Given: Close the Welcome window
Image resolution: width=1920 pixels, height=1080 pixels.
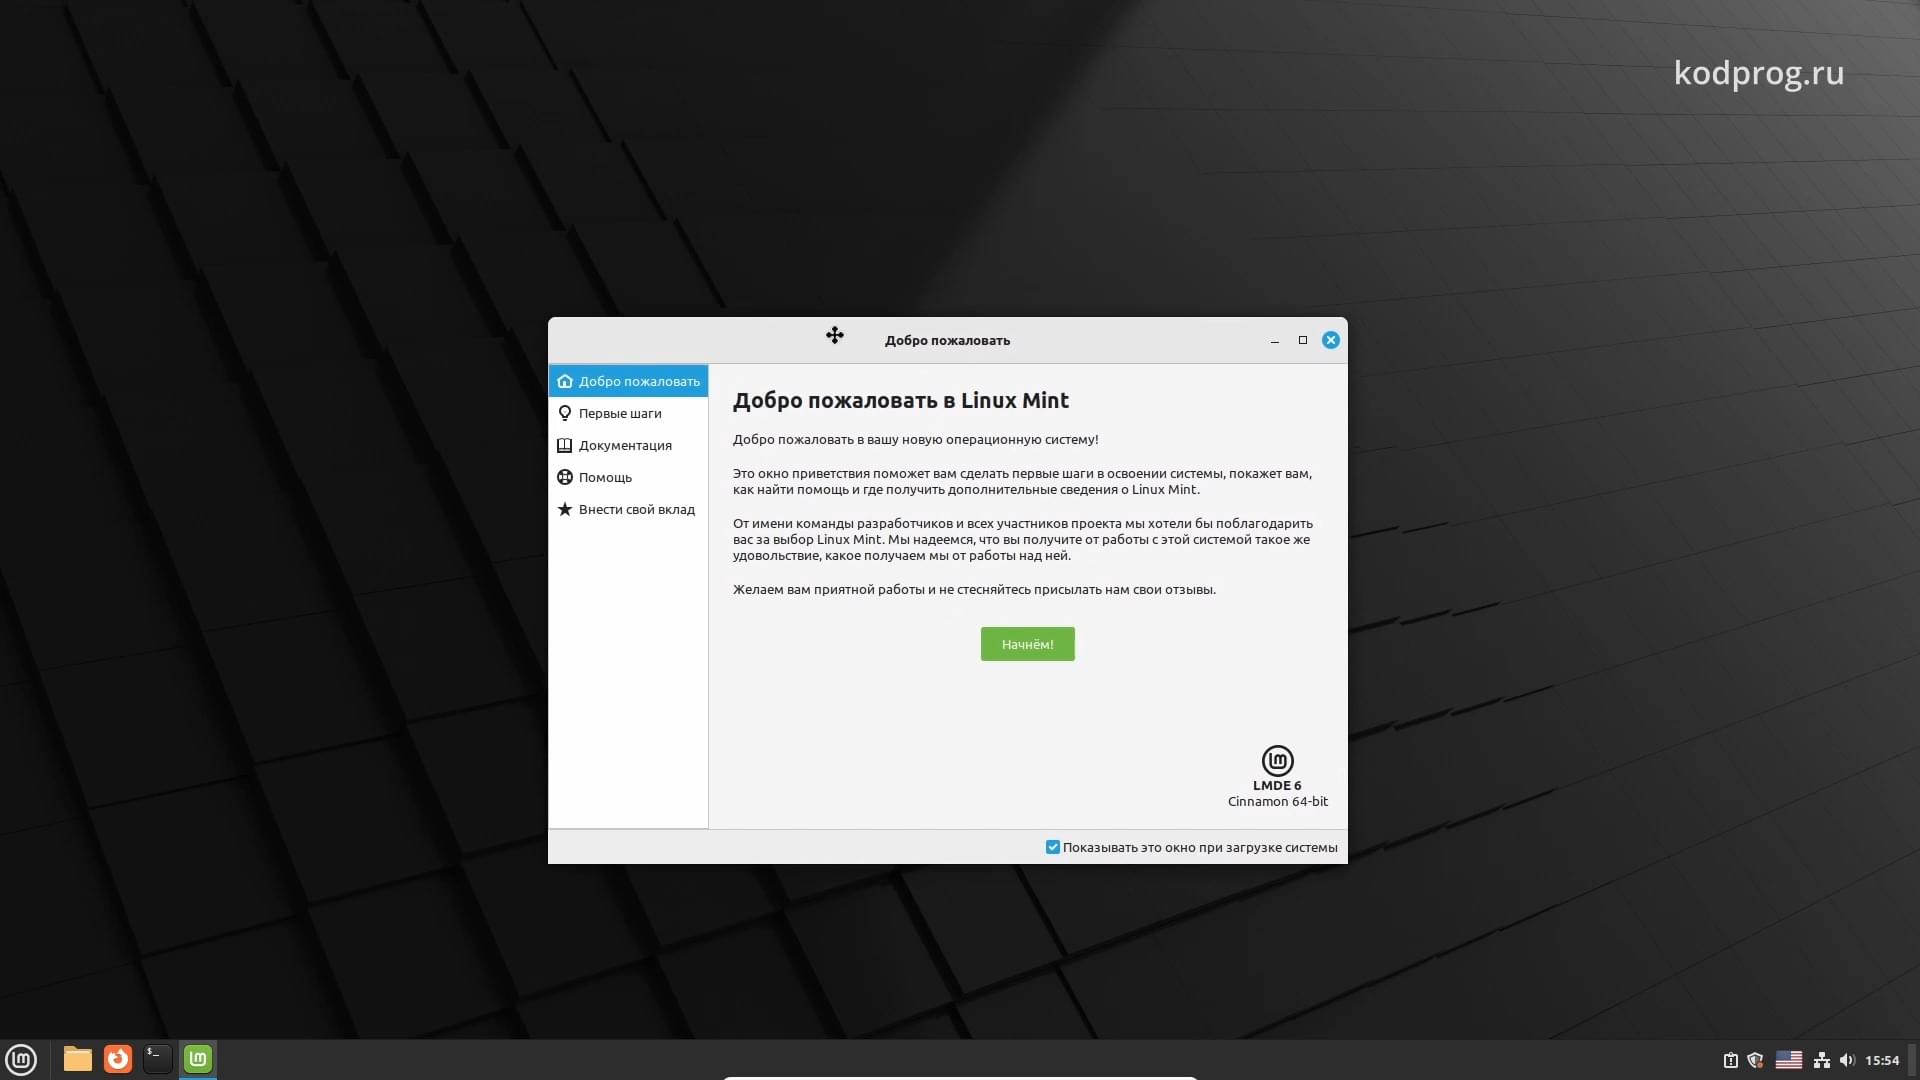Looking at the screenshot, I should (x=1331, y=340).
